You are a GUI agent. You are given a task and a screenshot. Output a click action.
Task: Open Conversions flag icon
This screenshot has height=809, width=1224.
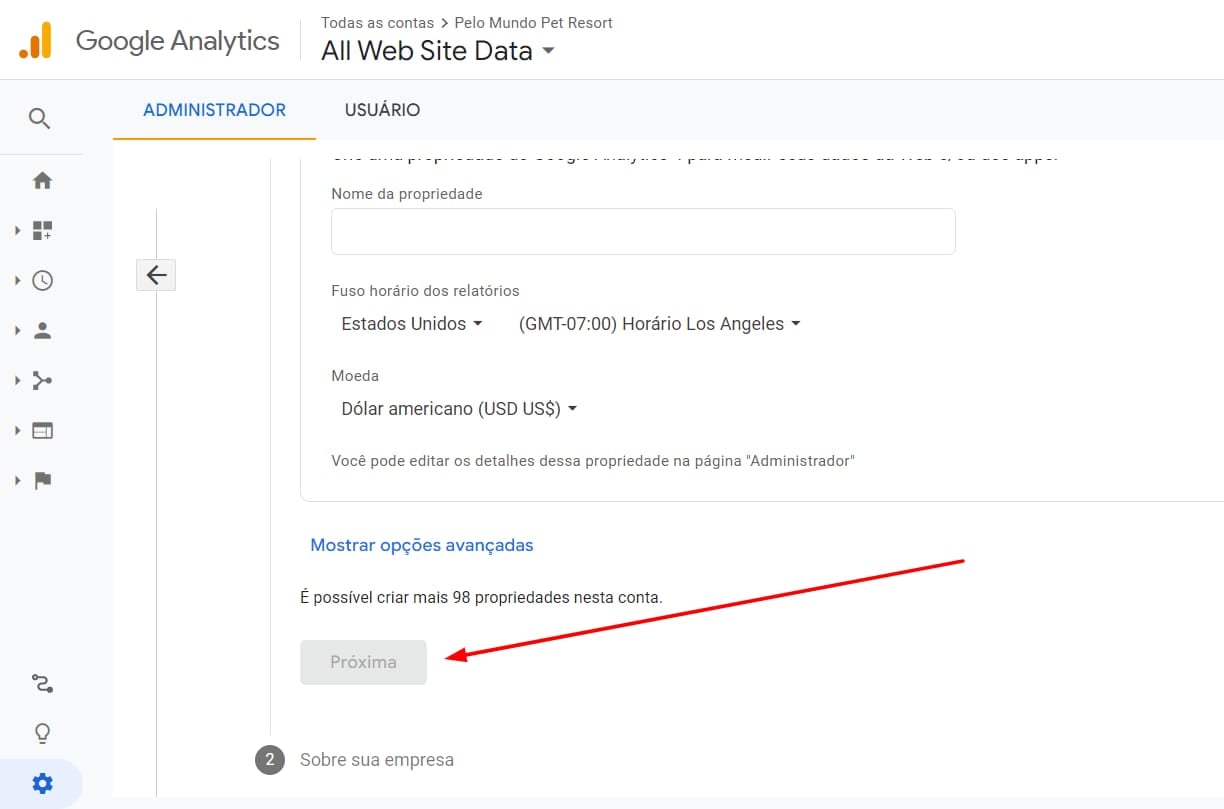coord(42,481)
